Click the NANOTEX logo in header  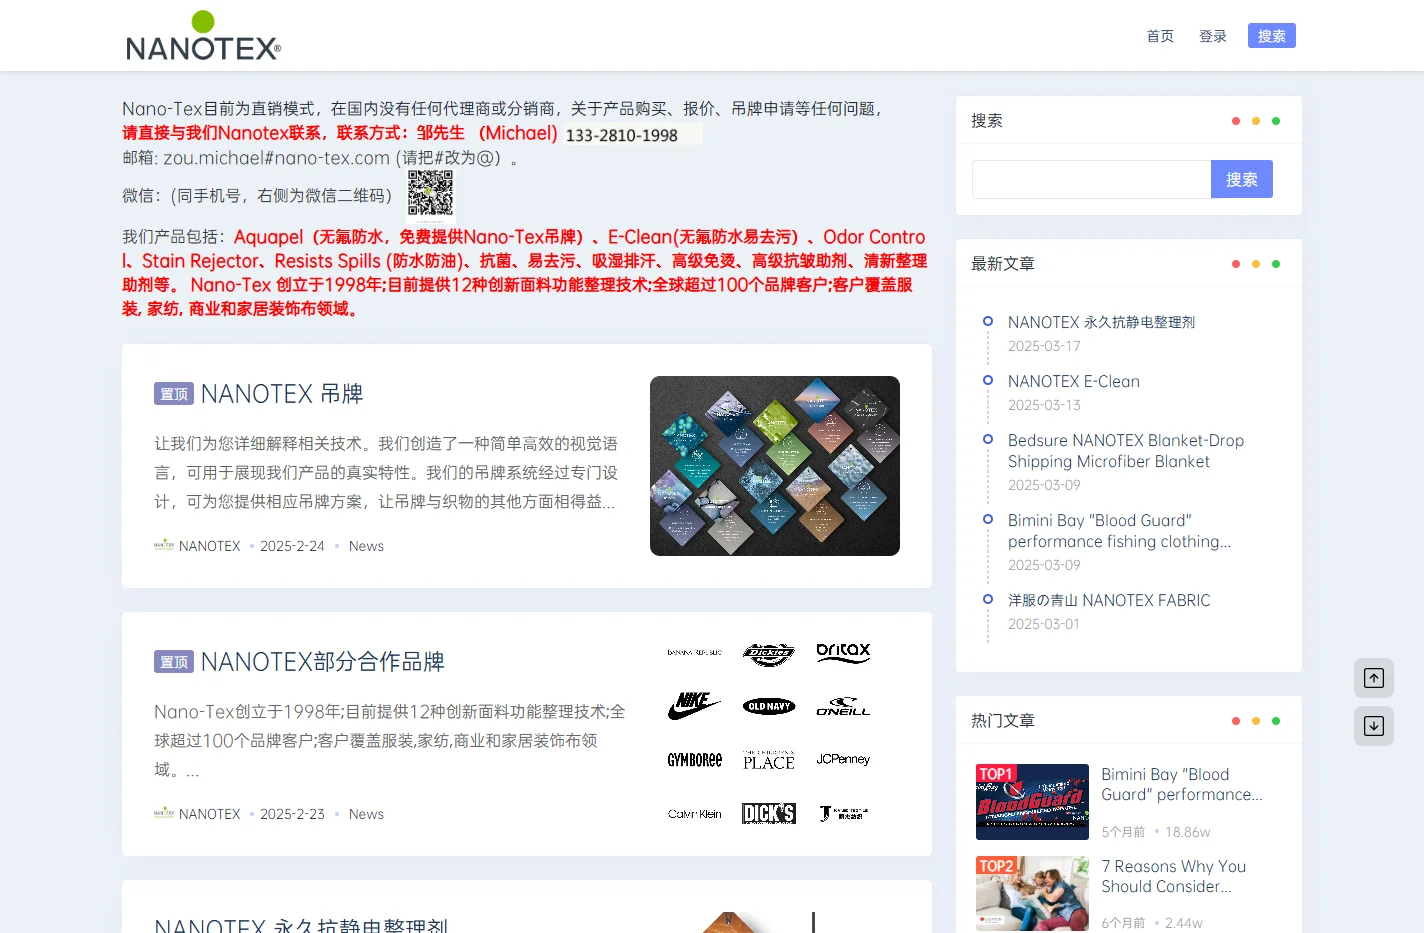point(203,36)
